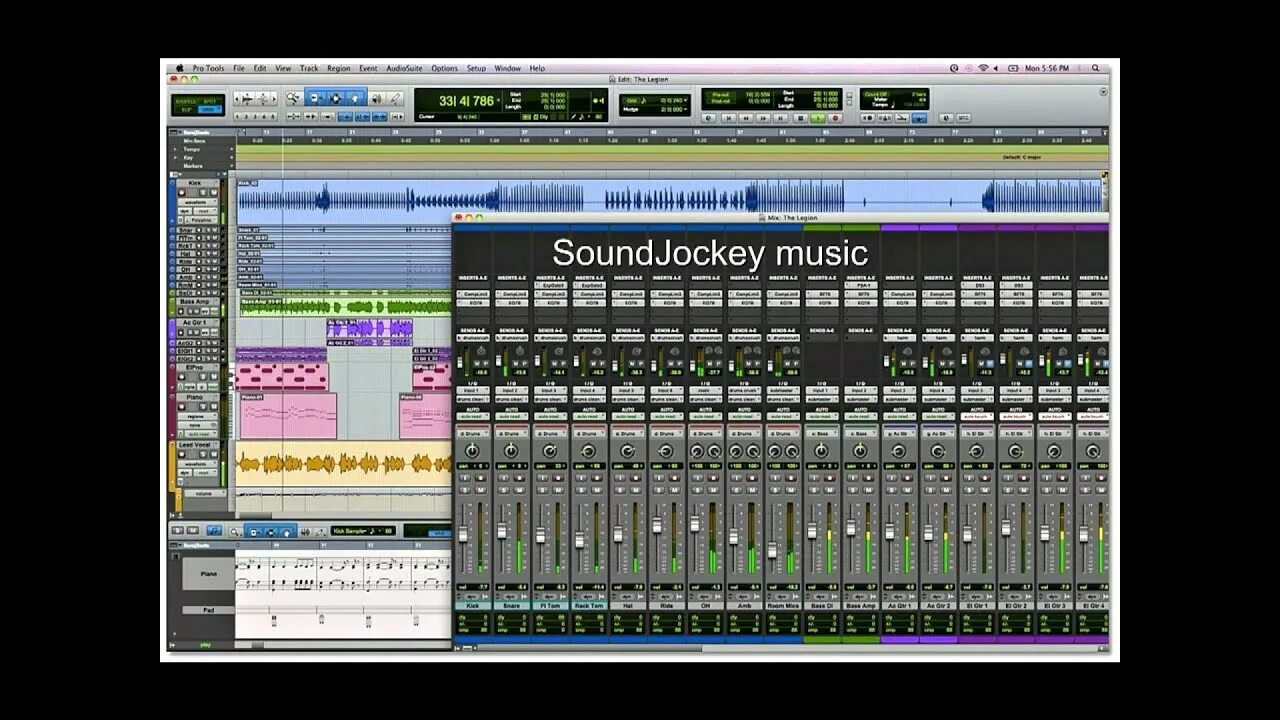Open Edit window toolbar options menu
The image size is (1280, 720).
(1104, 92)
